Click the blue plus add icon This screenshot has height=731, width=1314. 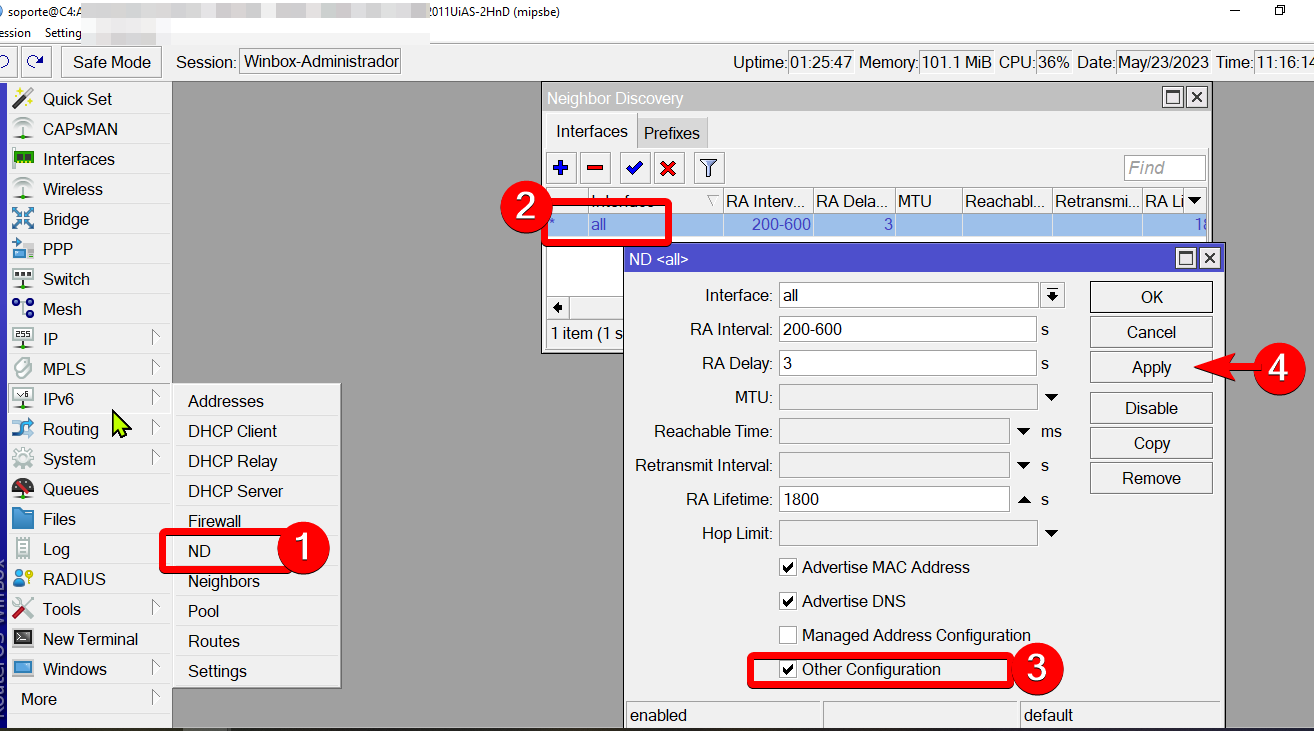[561, 168]
